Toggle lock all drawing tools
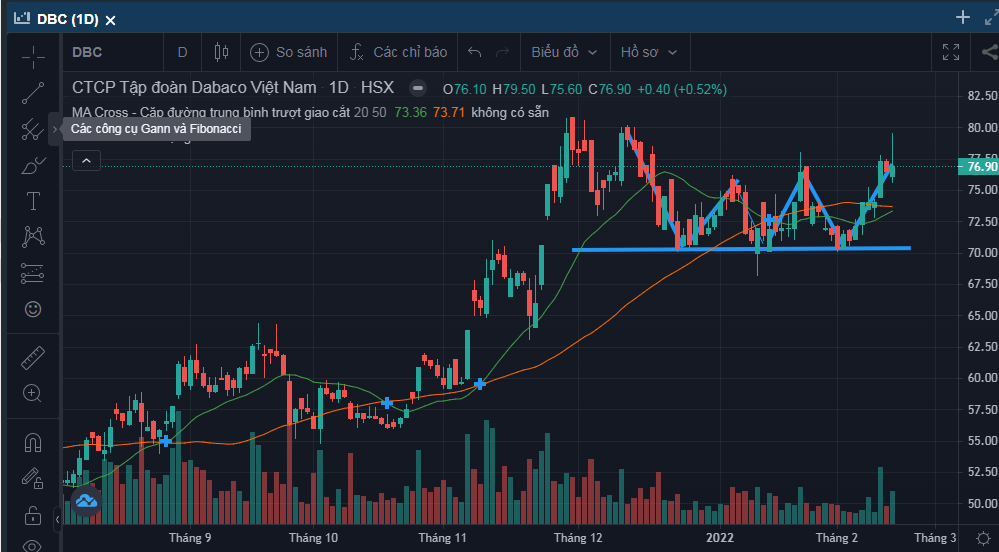The width and height of the screenshot is (999, 552). point(33,516)
